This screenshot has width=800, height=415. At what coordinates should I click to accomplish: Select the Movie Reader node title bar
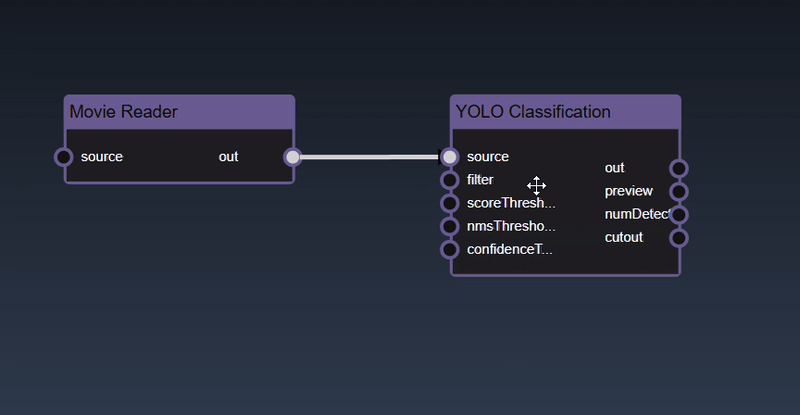click(179, 112)
